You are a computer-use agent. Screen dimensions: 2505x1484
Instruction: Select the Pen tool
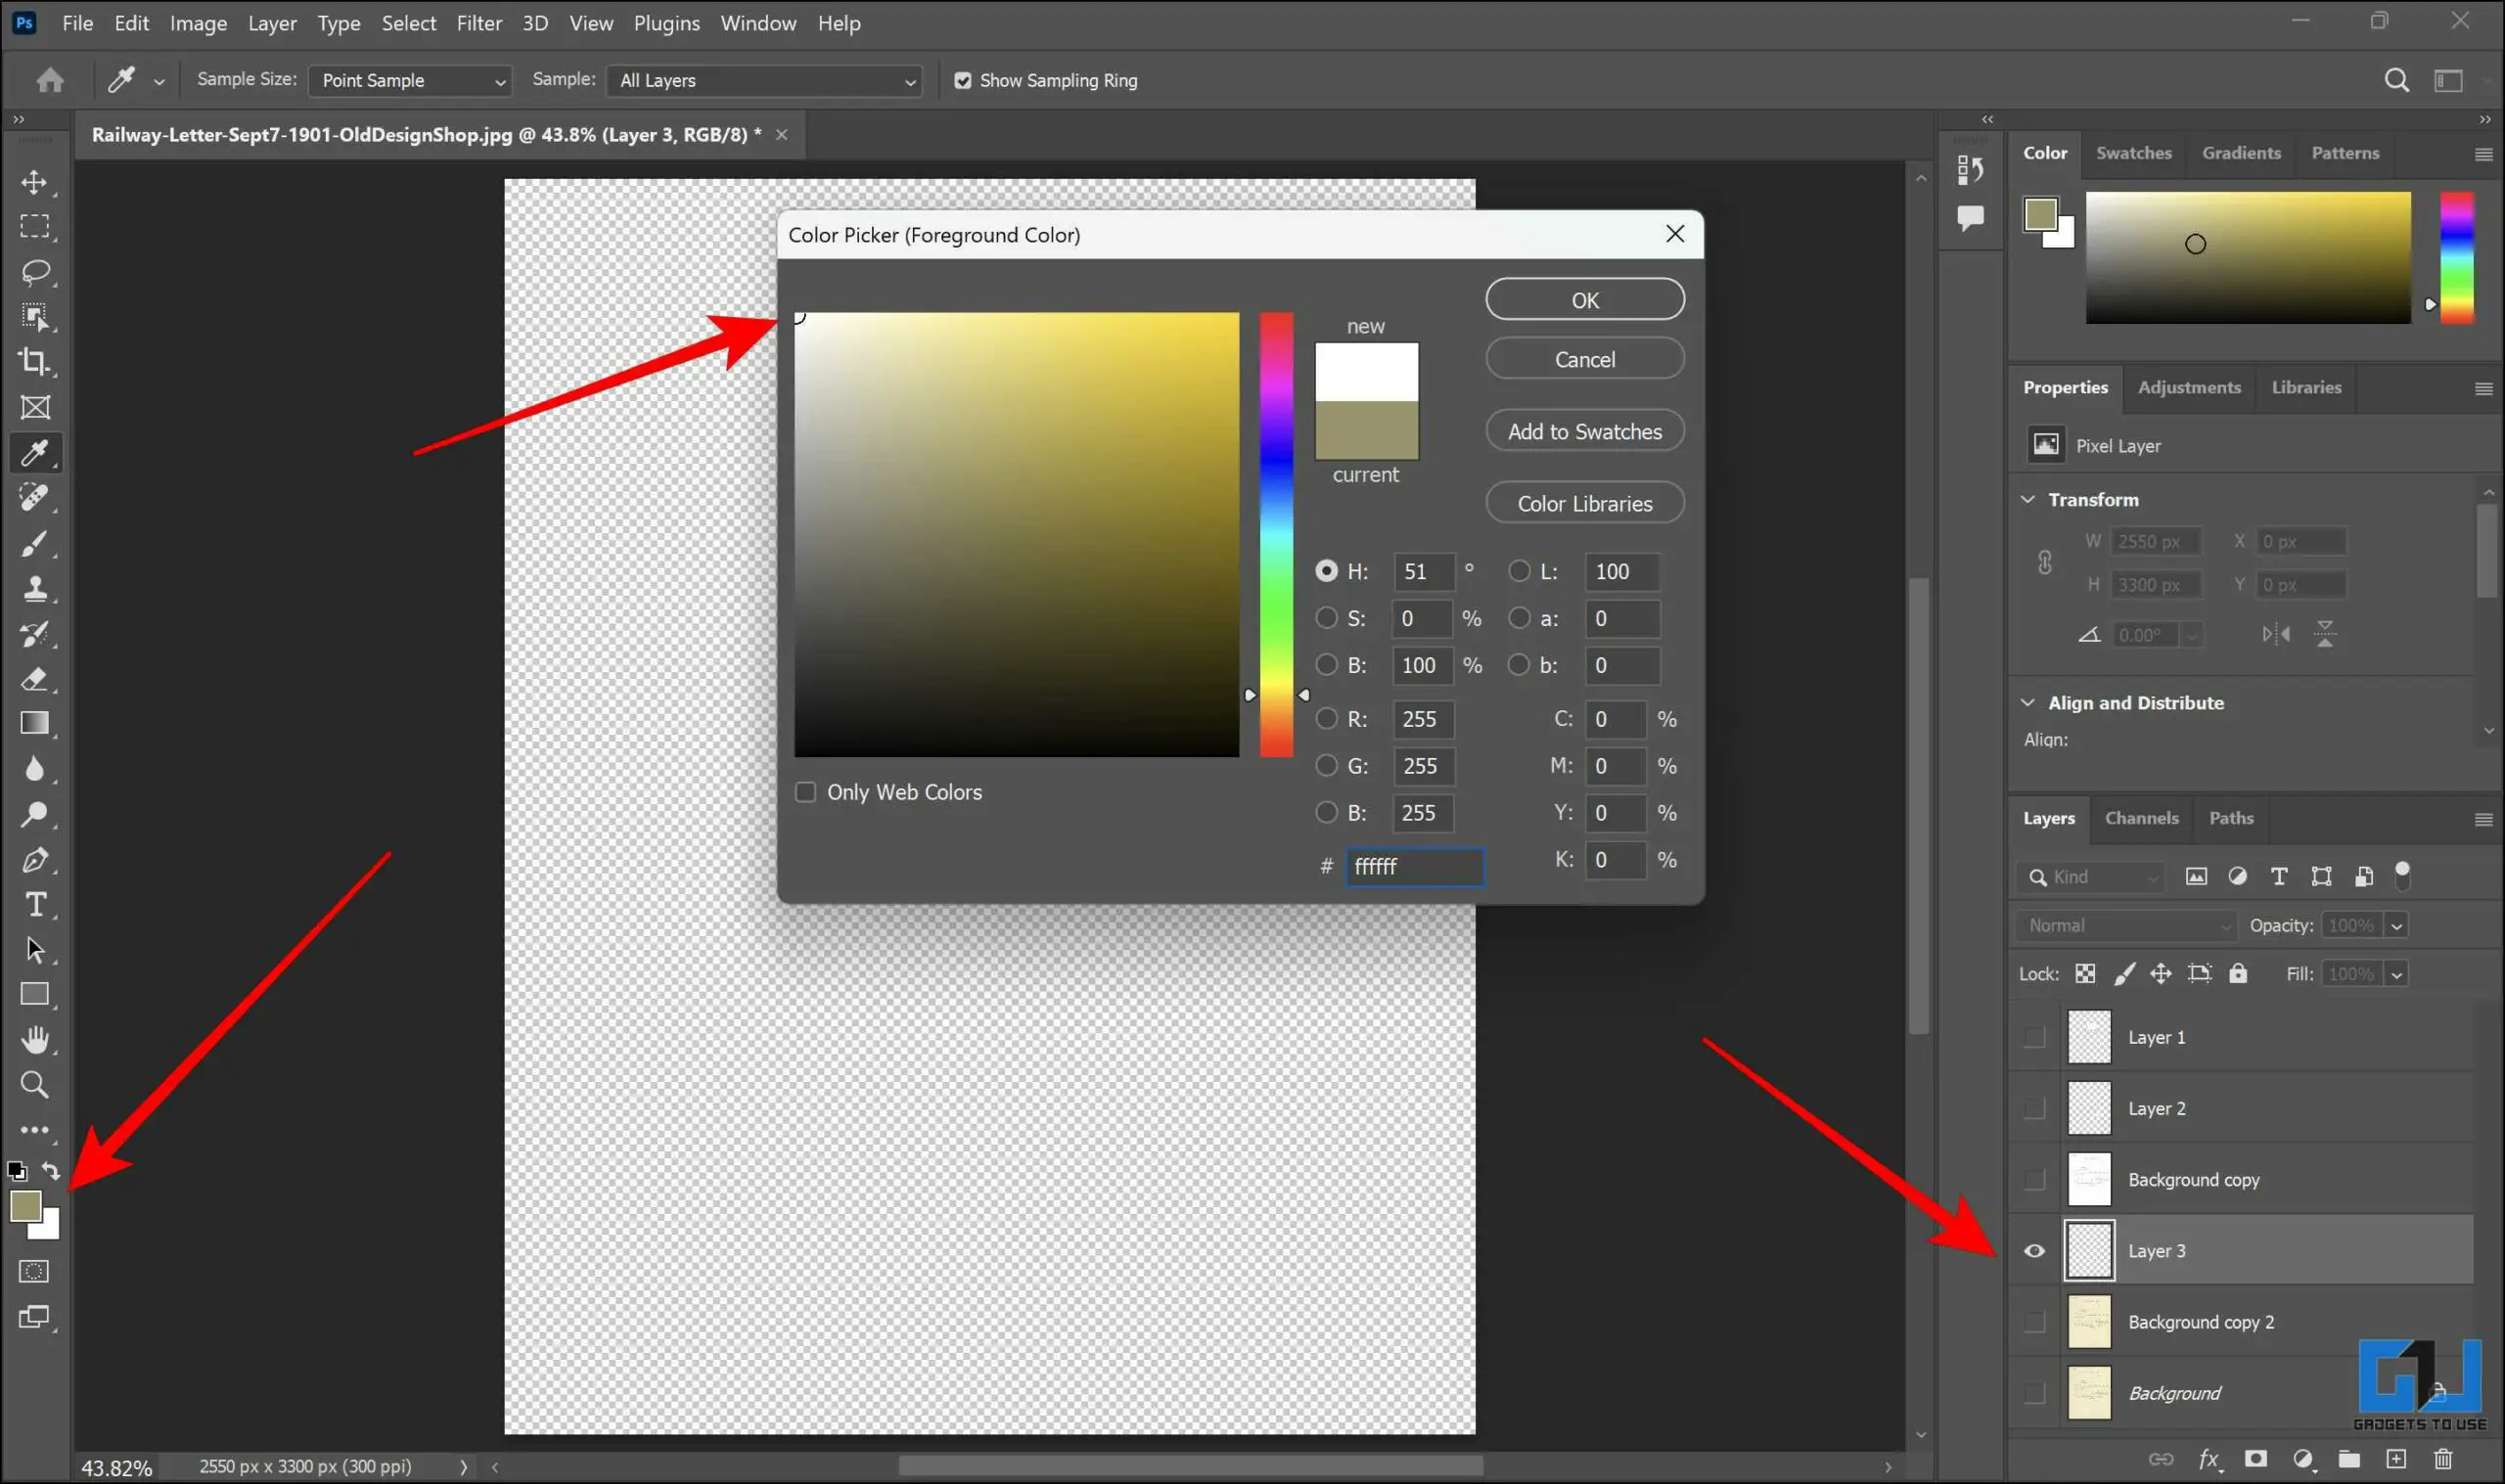click(x=35, y=859)
